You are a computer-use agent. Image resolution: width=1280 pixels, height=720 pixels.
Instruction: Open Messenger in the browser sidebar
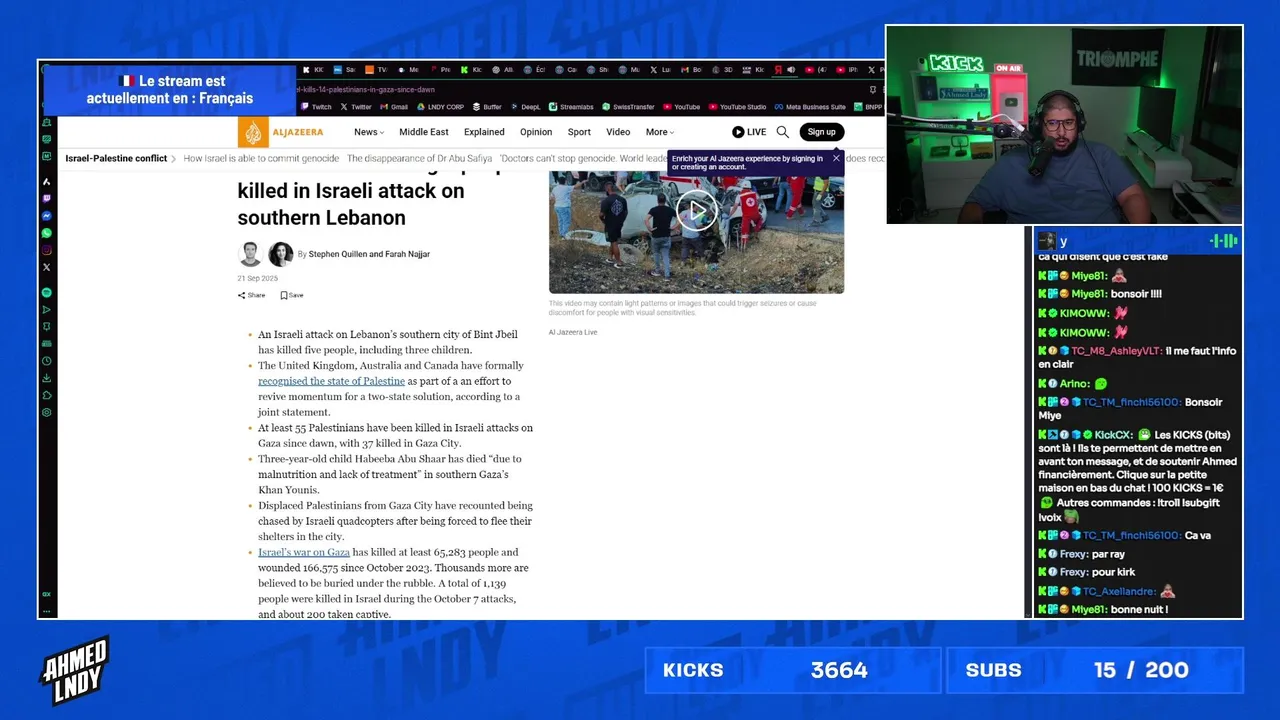click(47, 216)
